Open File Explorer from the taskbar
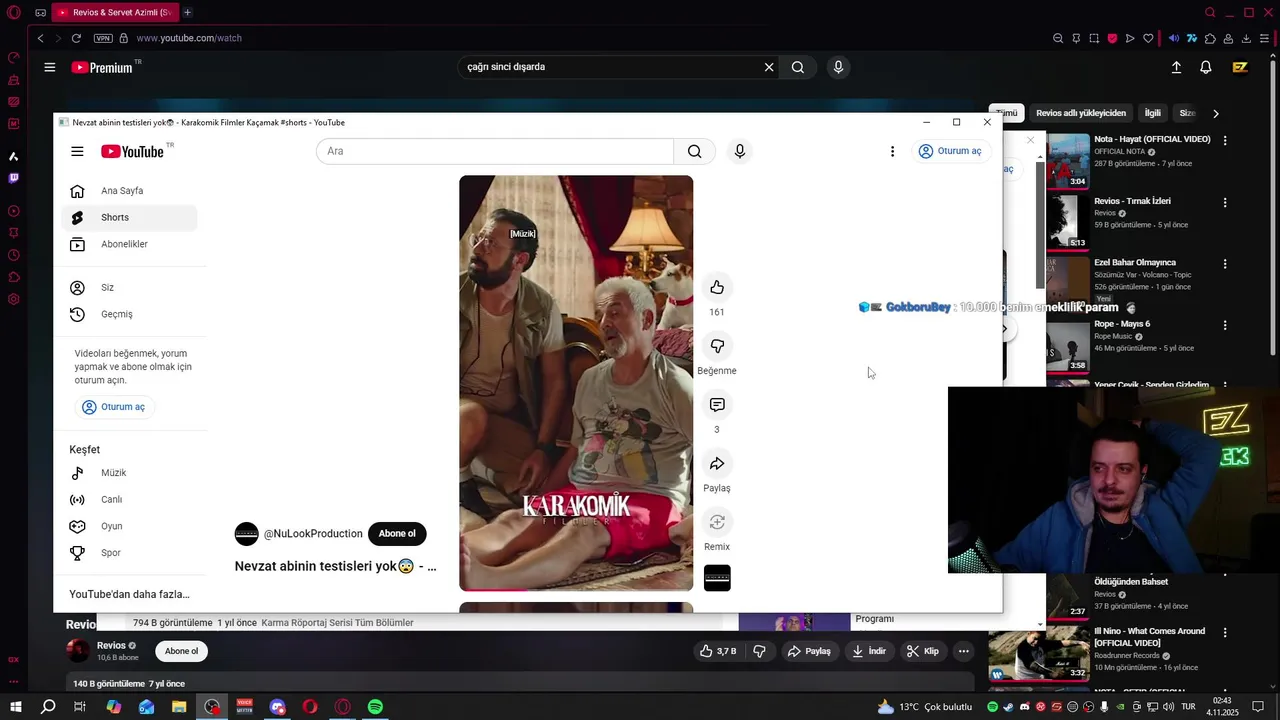The height and width of the screenshot is (720, 1280). click(x=179, y=707)
